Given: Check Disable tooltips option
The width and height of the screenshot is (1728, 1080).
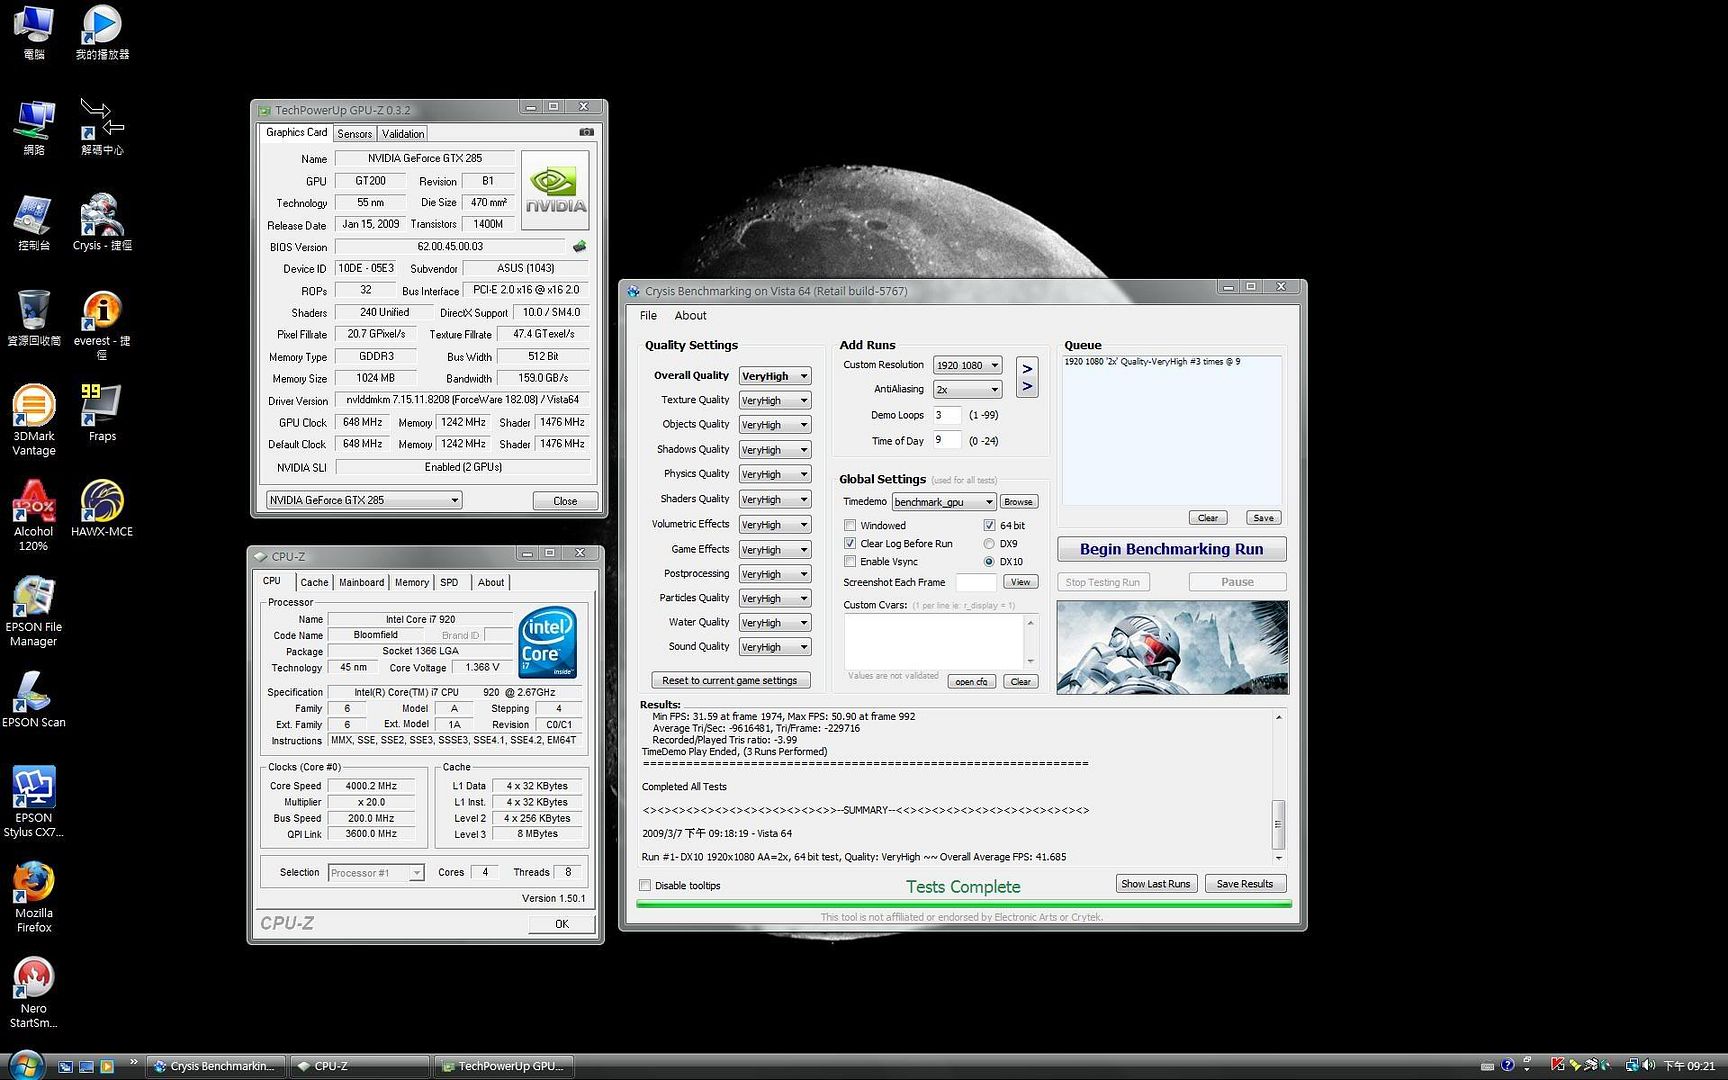Looking at the screenshot, I should (645, 885).
